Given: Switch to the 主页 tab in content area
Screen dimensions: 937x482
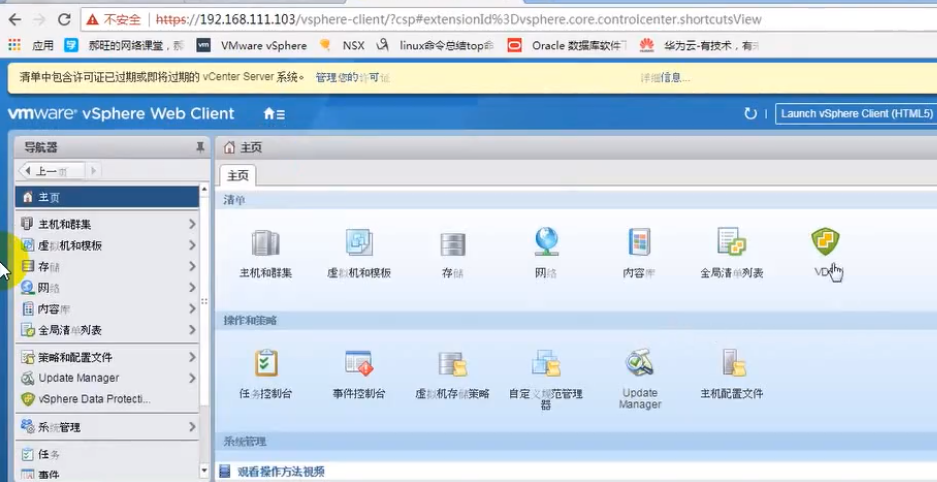Looking at the screenshot, I should [238, 176].
